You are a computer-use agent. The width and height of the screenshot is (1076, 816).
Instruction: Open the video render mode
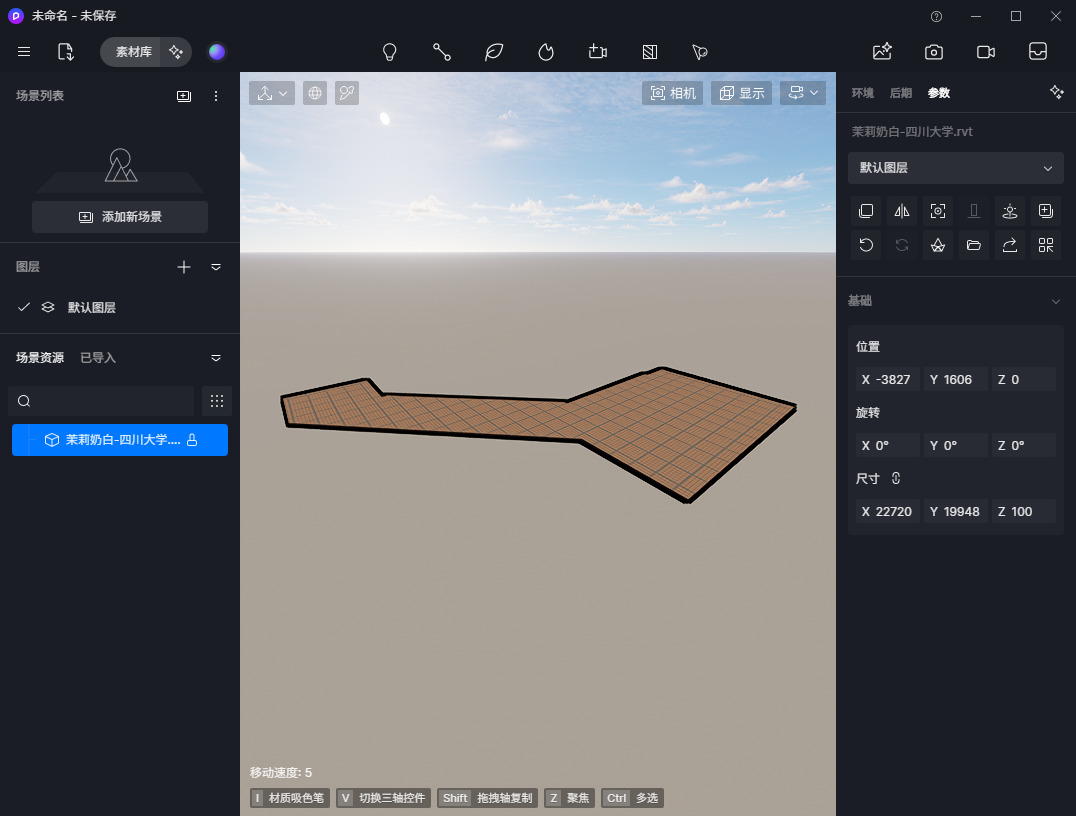point(985,52)
